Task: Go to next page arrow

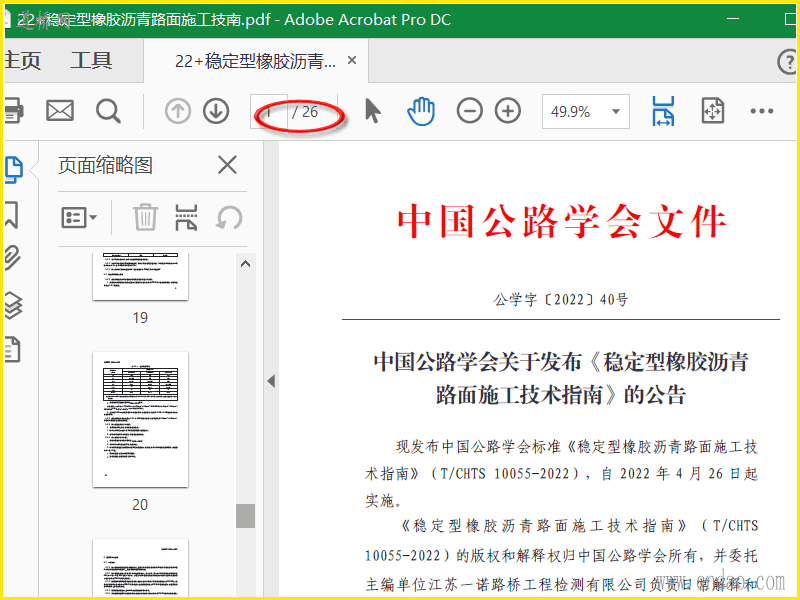Action: [x=216, y=111]
